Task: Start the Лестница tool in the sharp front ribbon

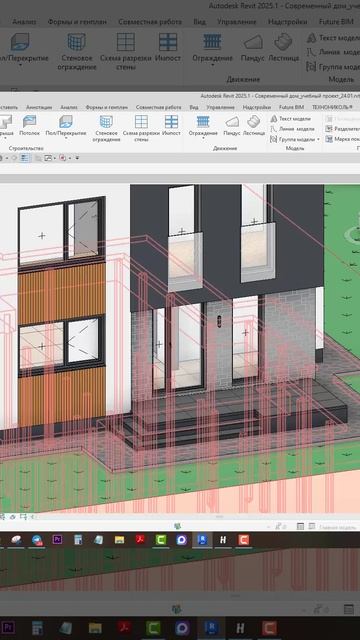Action: (254, 125)
